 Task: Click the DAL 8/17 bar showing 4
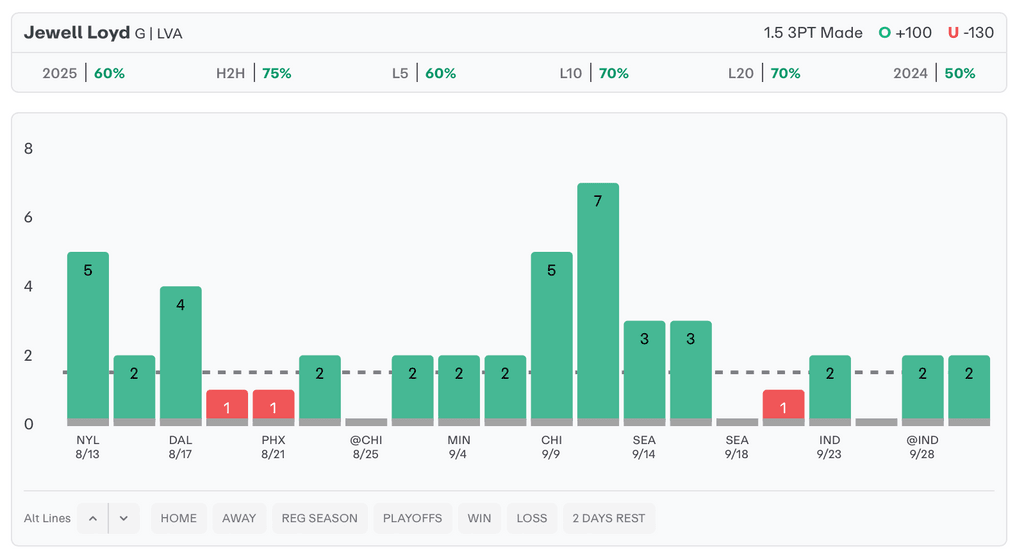tap(180, 352)
